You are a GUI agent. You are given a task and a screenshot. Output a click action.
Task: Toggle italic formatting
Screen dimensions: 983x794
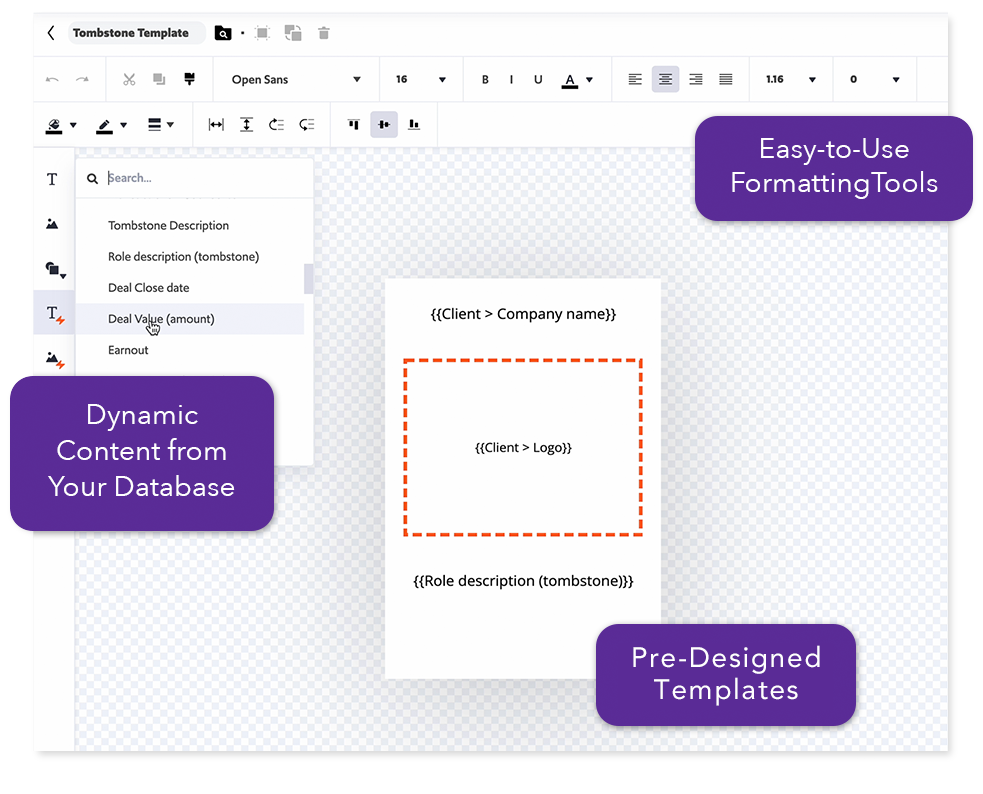(512, 80)
